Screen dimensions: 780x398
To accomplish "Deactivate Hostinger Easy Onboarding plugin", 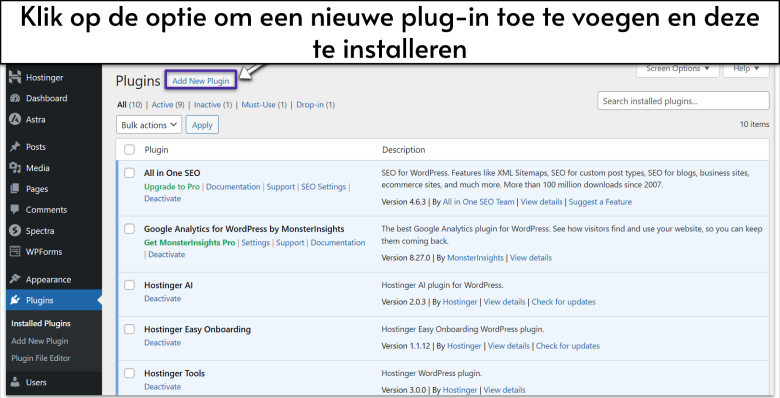I will coord(163,343).
